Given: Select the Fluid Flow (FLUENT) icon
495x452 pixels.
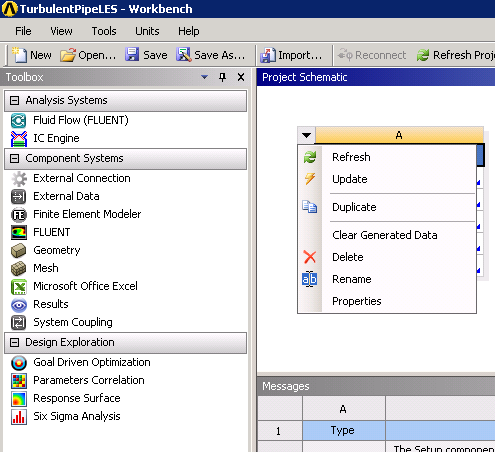Looking at the screenshot, I should 18,120.
